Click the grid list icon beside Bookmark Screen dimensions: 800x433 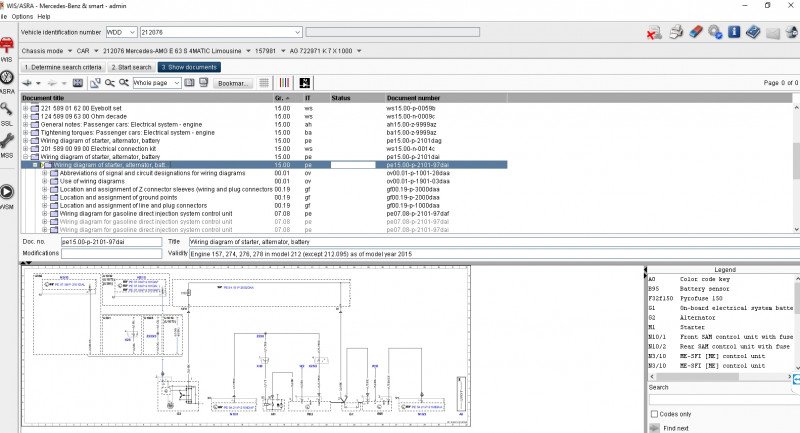(264, 83)
